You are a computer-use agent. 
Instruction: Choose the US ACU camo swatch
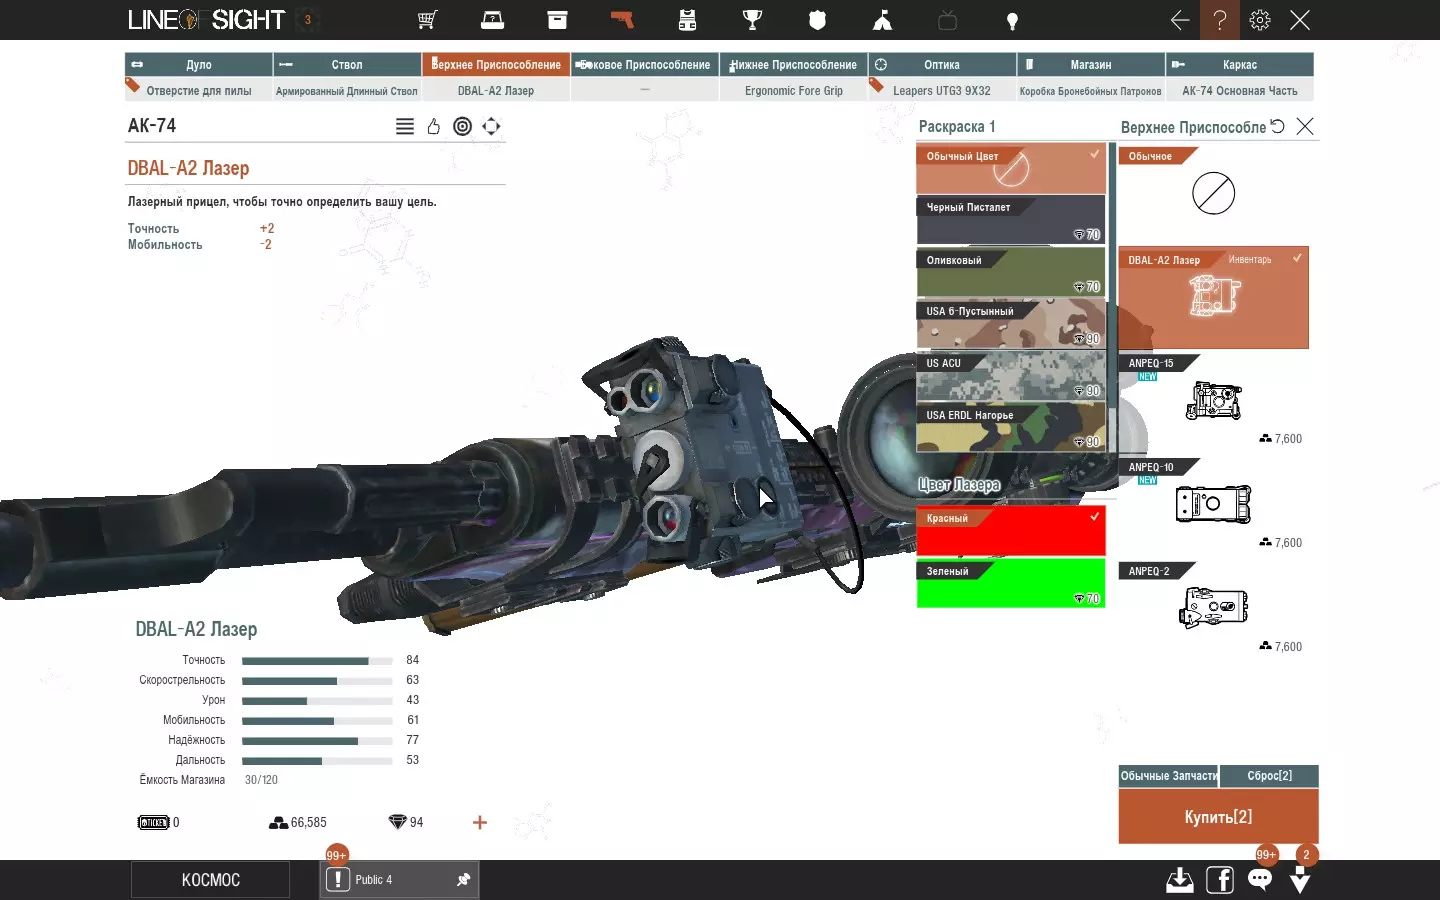1011,376
